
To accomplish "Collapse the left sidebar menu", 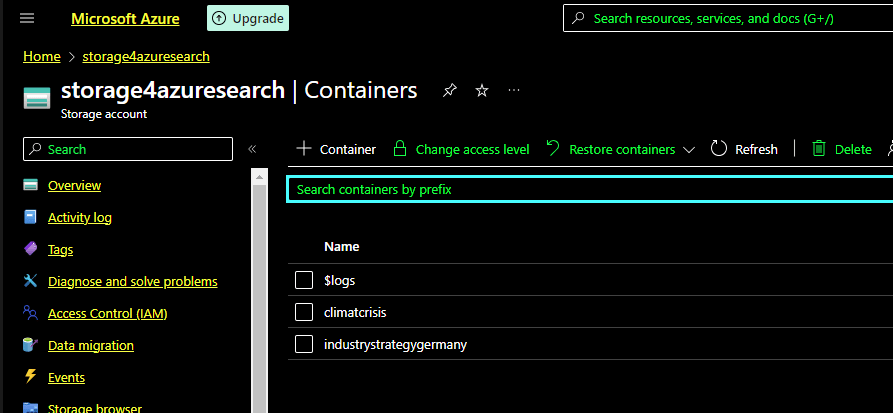I will (x=252, y=149).
